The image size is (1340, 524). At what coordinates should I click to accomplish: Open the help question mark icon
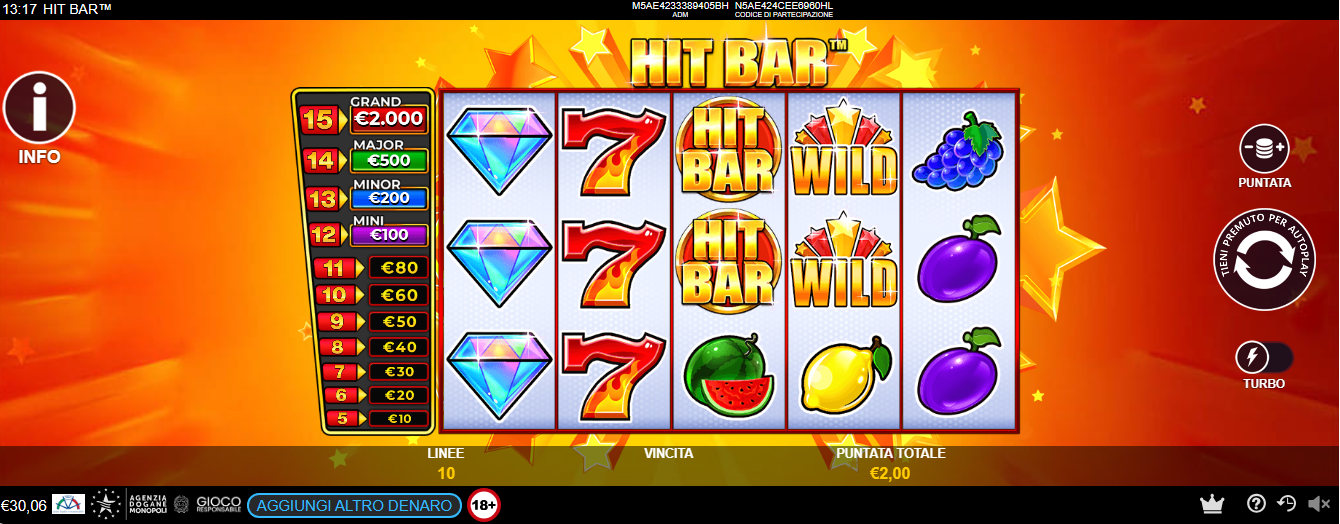click(x=1256, y=504)
